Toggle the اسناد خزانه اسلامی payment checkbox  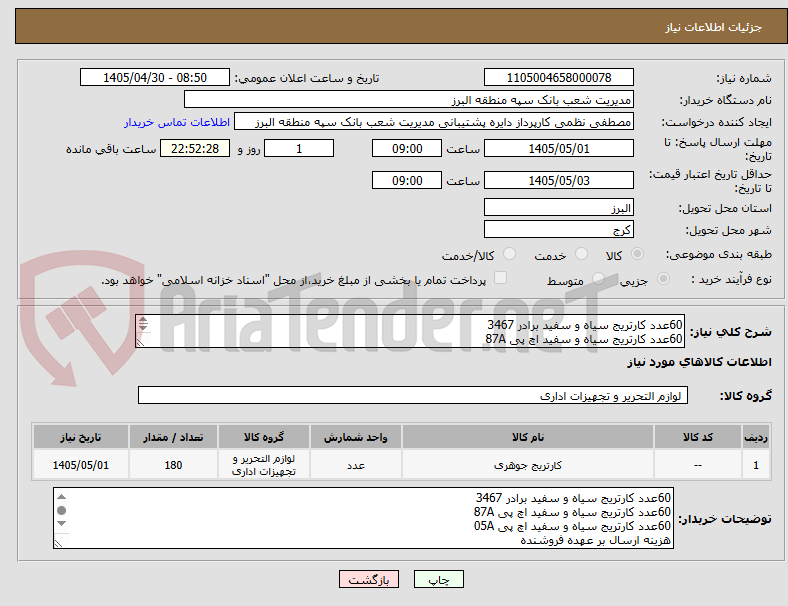pos(501,278)
